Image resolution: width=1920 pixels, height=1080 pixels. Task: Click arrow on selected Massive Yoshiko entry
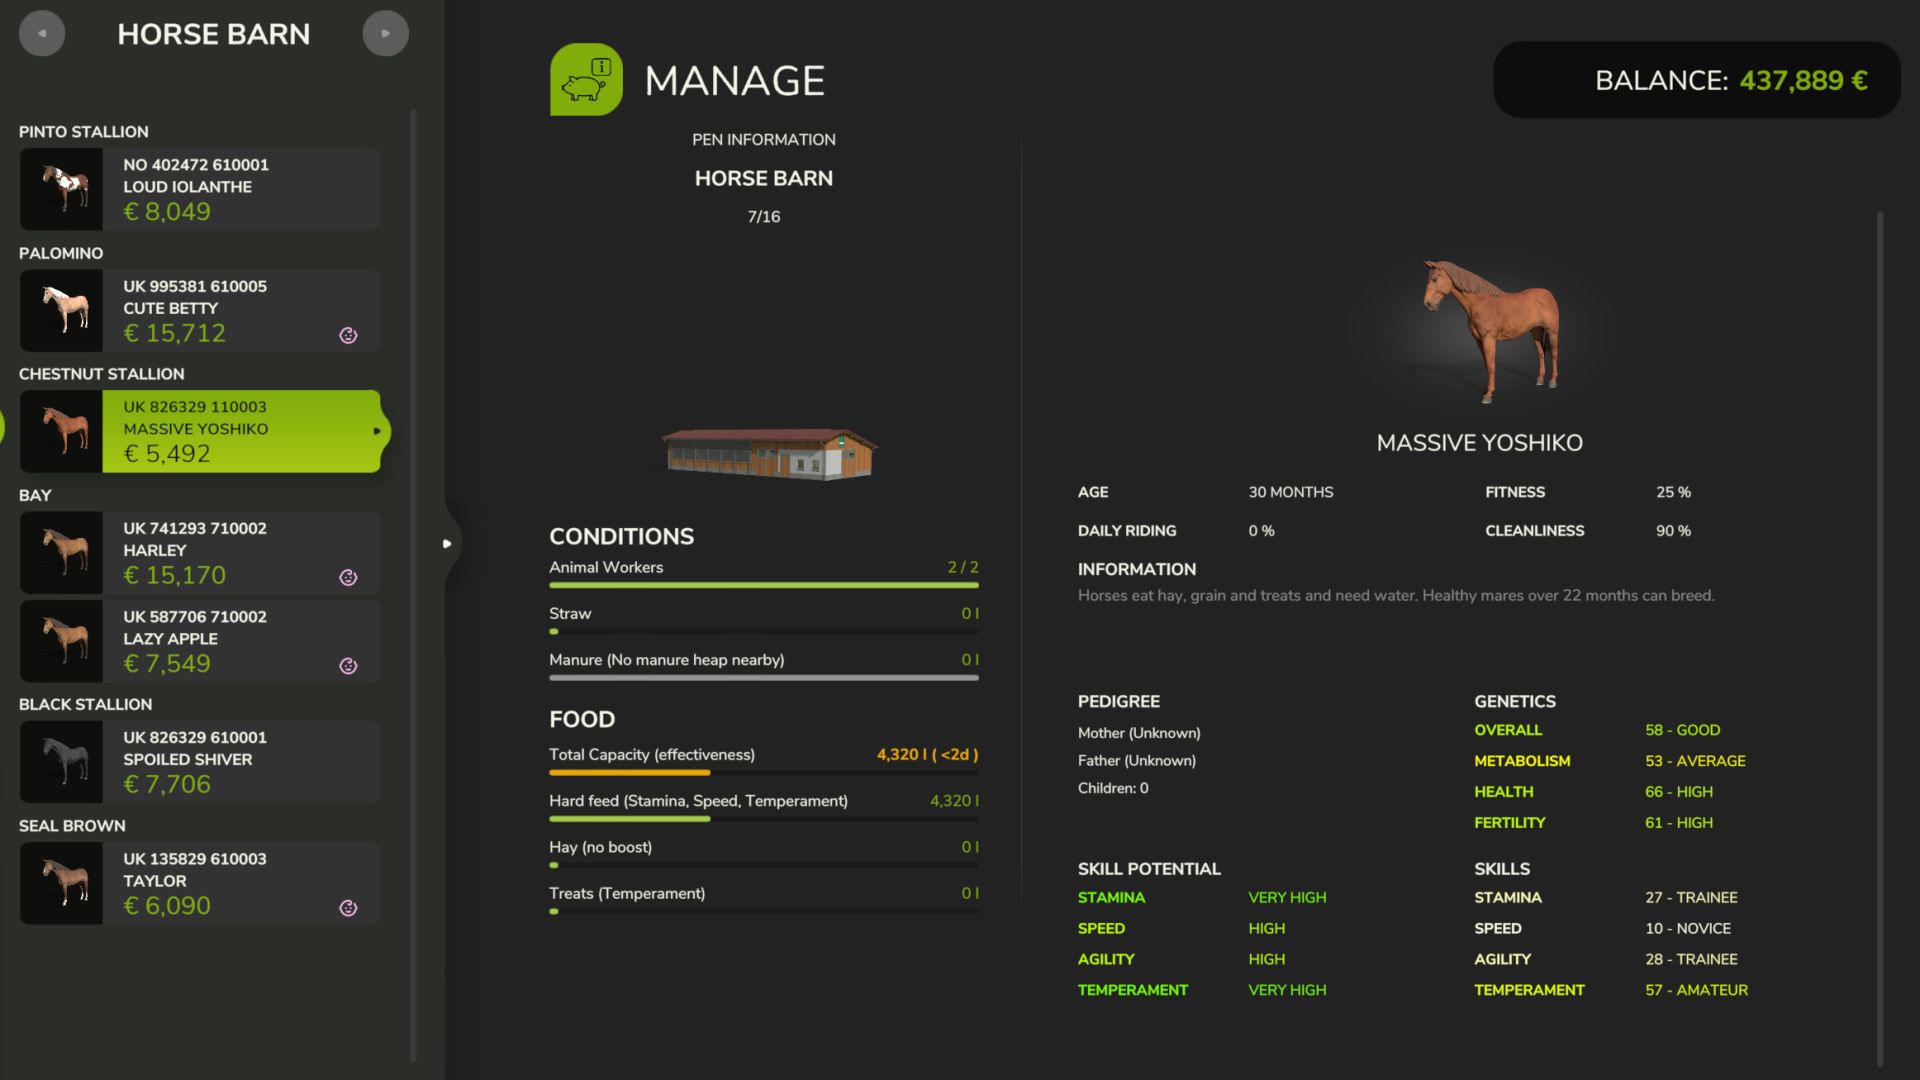coord(377,431)
